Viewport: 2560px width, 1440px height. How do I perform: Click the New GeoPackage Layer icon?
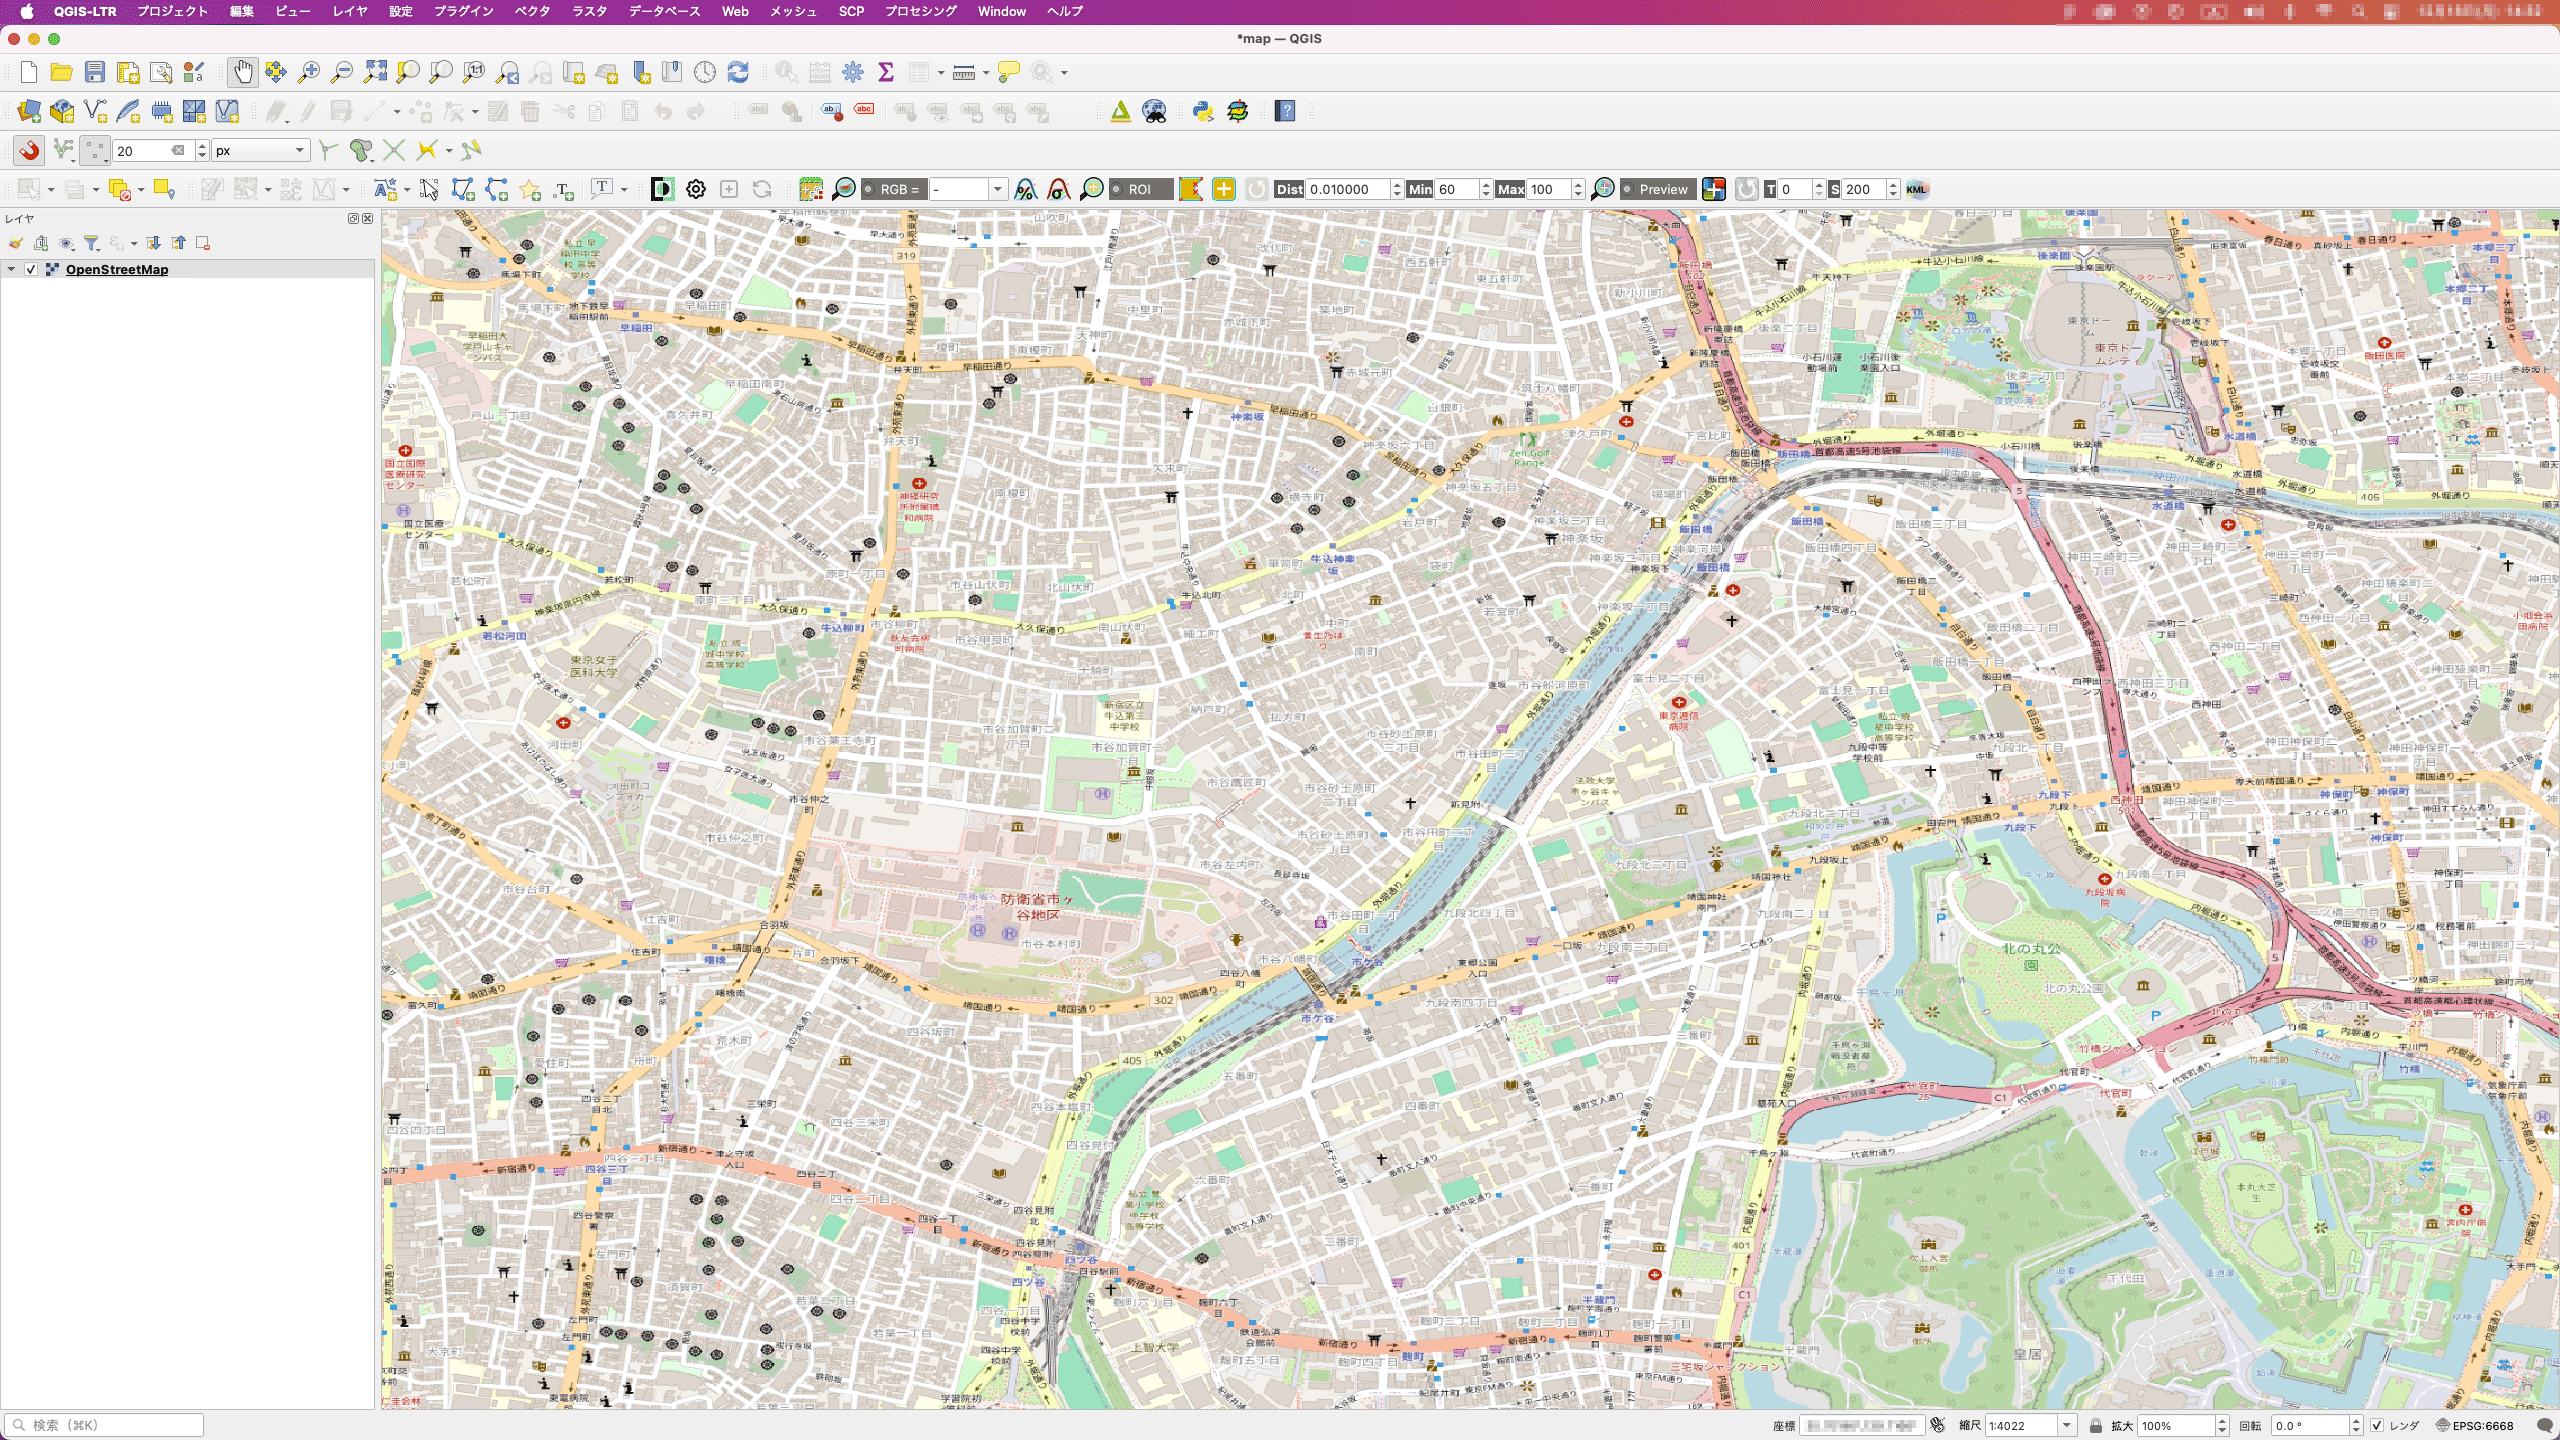(x=62, y=111)
